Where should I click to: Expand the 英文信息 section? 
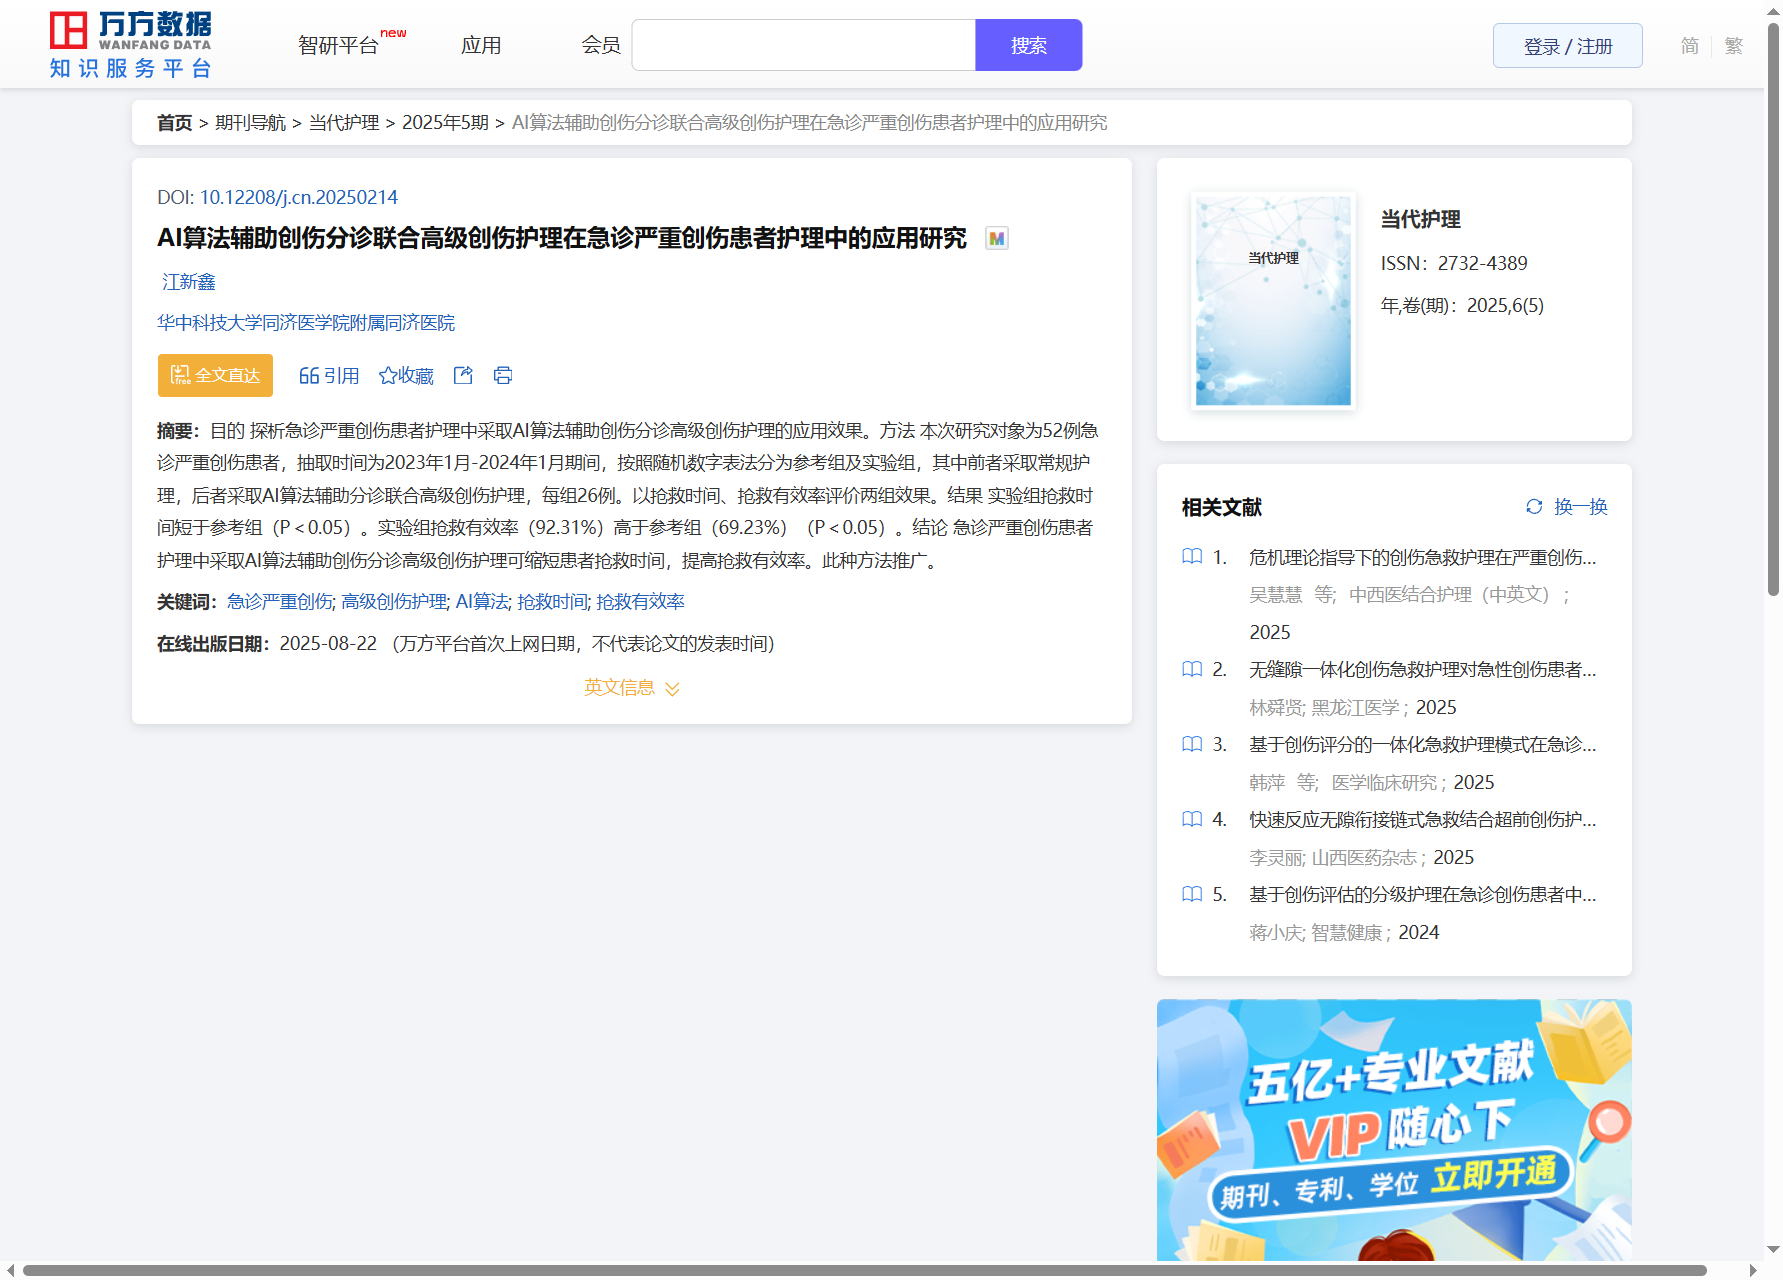pos(632,688)
